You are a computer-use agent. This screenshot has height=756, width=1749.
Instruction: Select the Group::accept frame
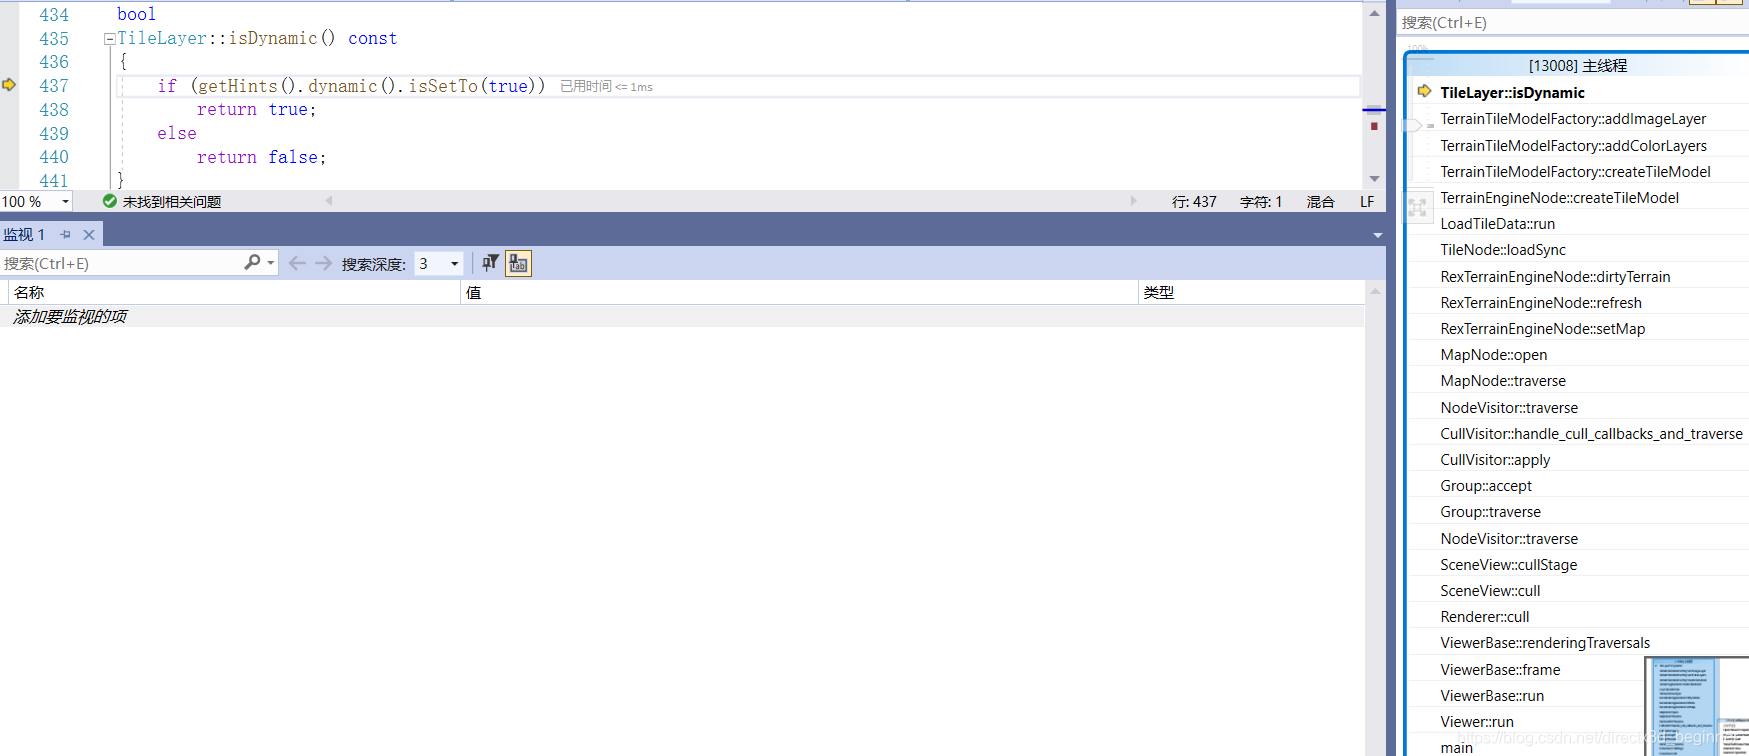[x=1486, y=486]
